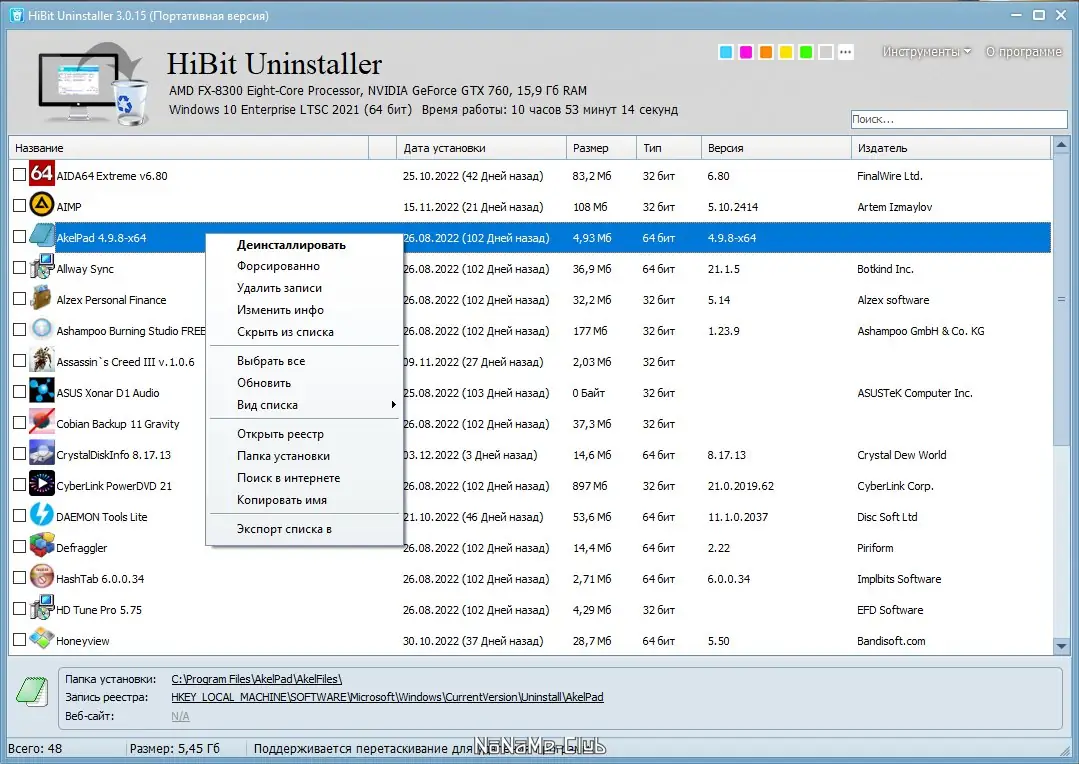Pick the green color theme swatch
This screenshot has width=1079, height=764.
coord(806,52)
